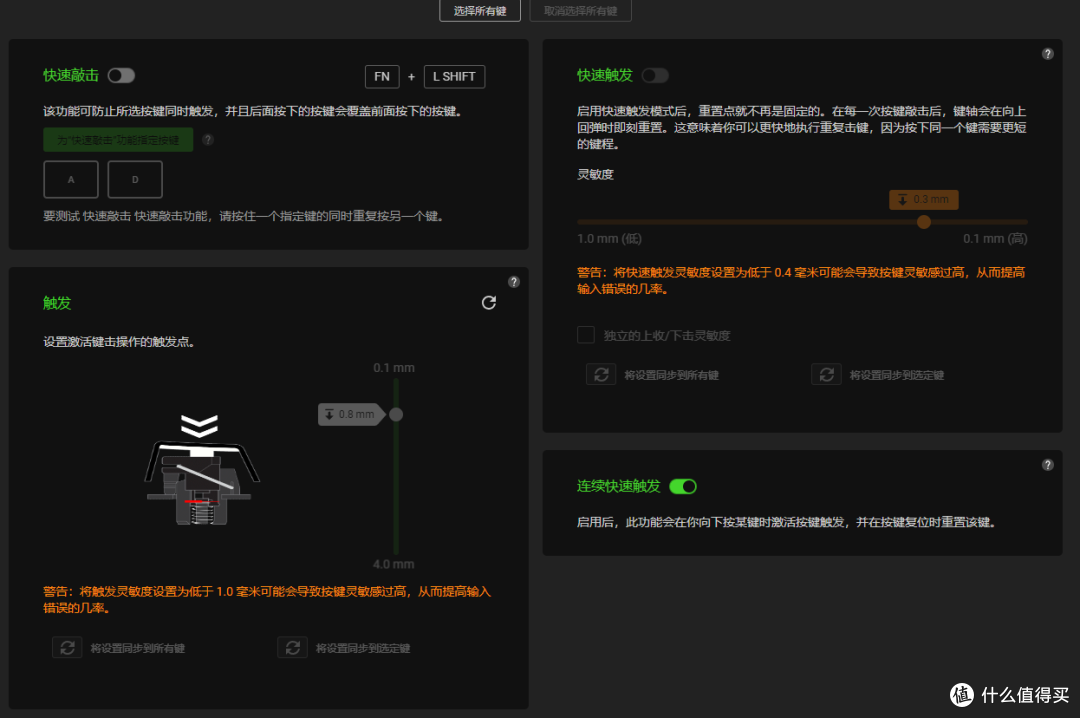Click sync icon for 将设置同步到选定键 in 触发
This screenshot has width=1080, height=718.
[x=292, y=648]
